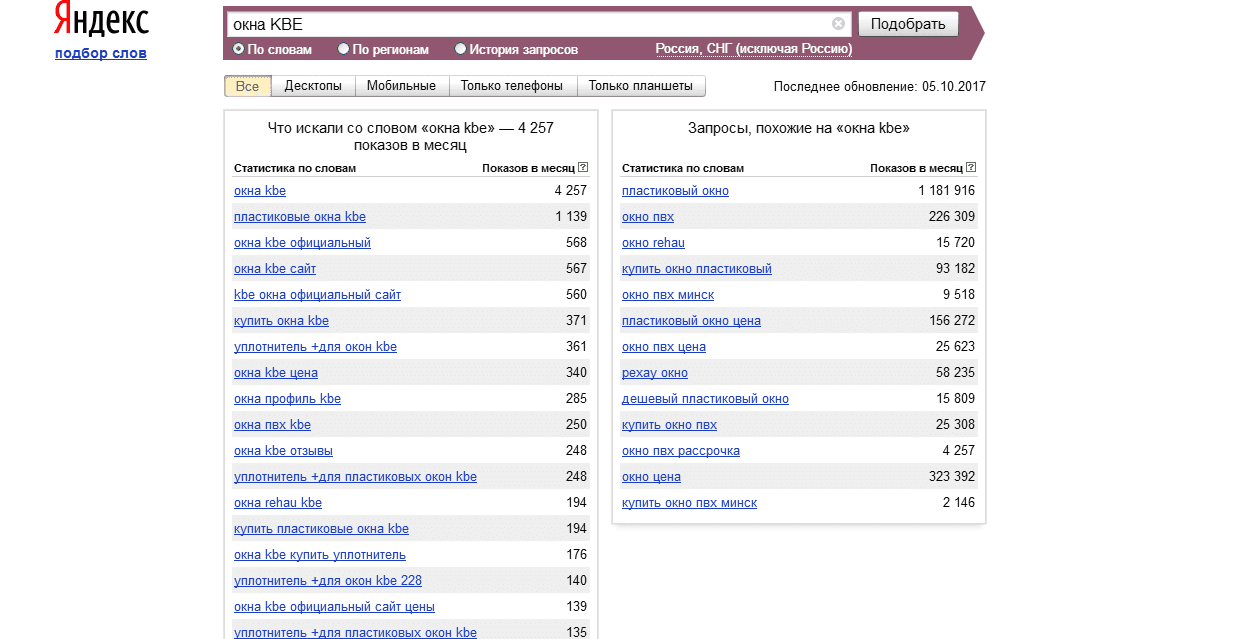Open the 'подбор слов' link
The image size is (1258, 639).
point(100,53)
